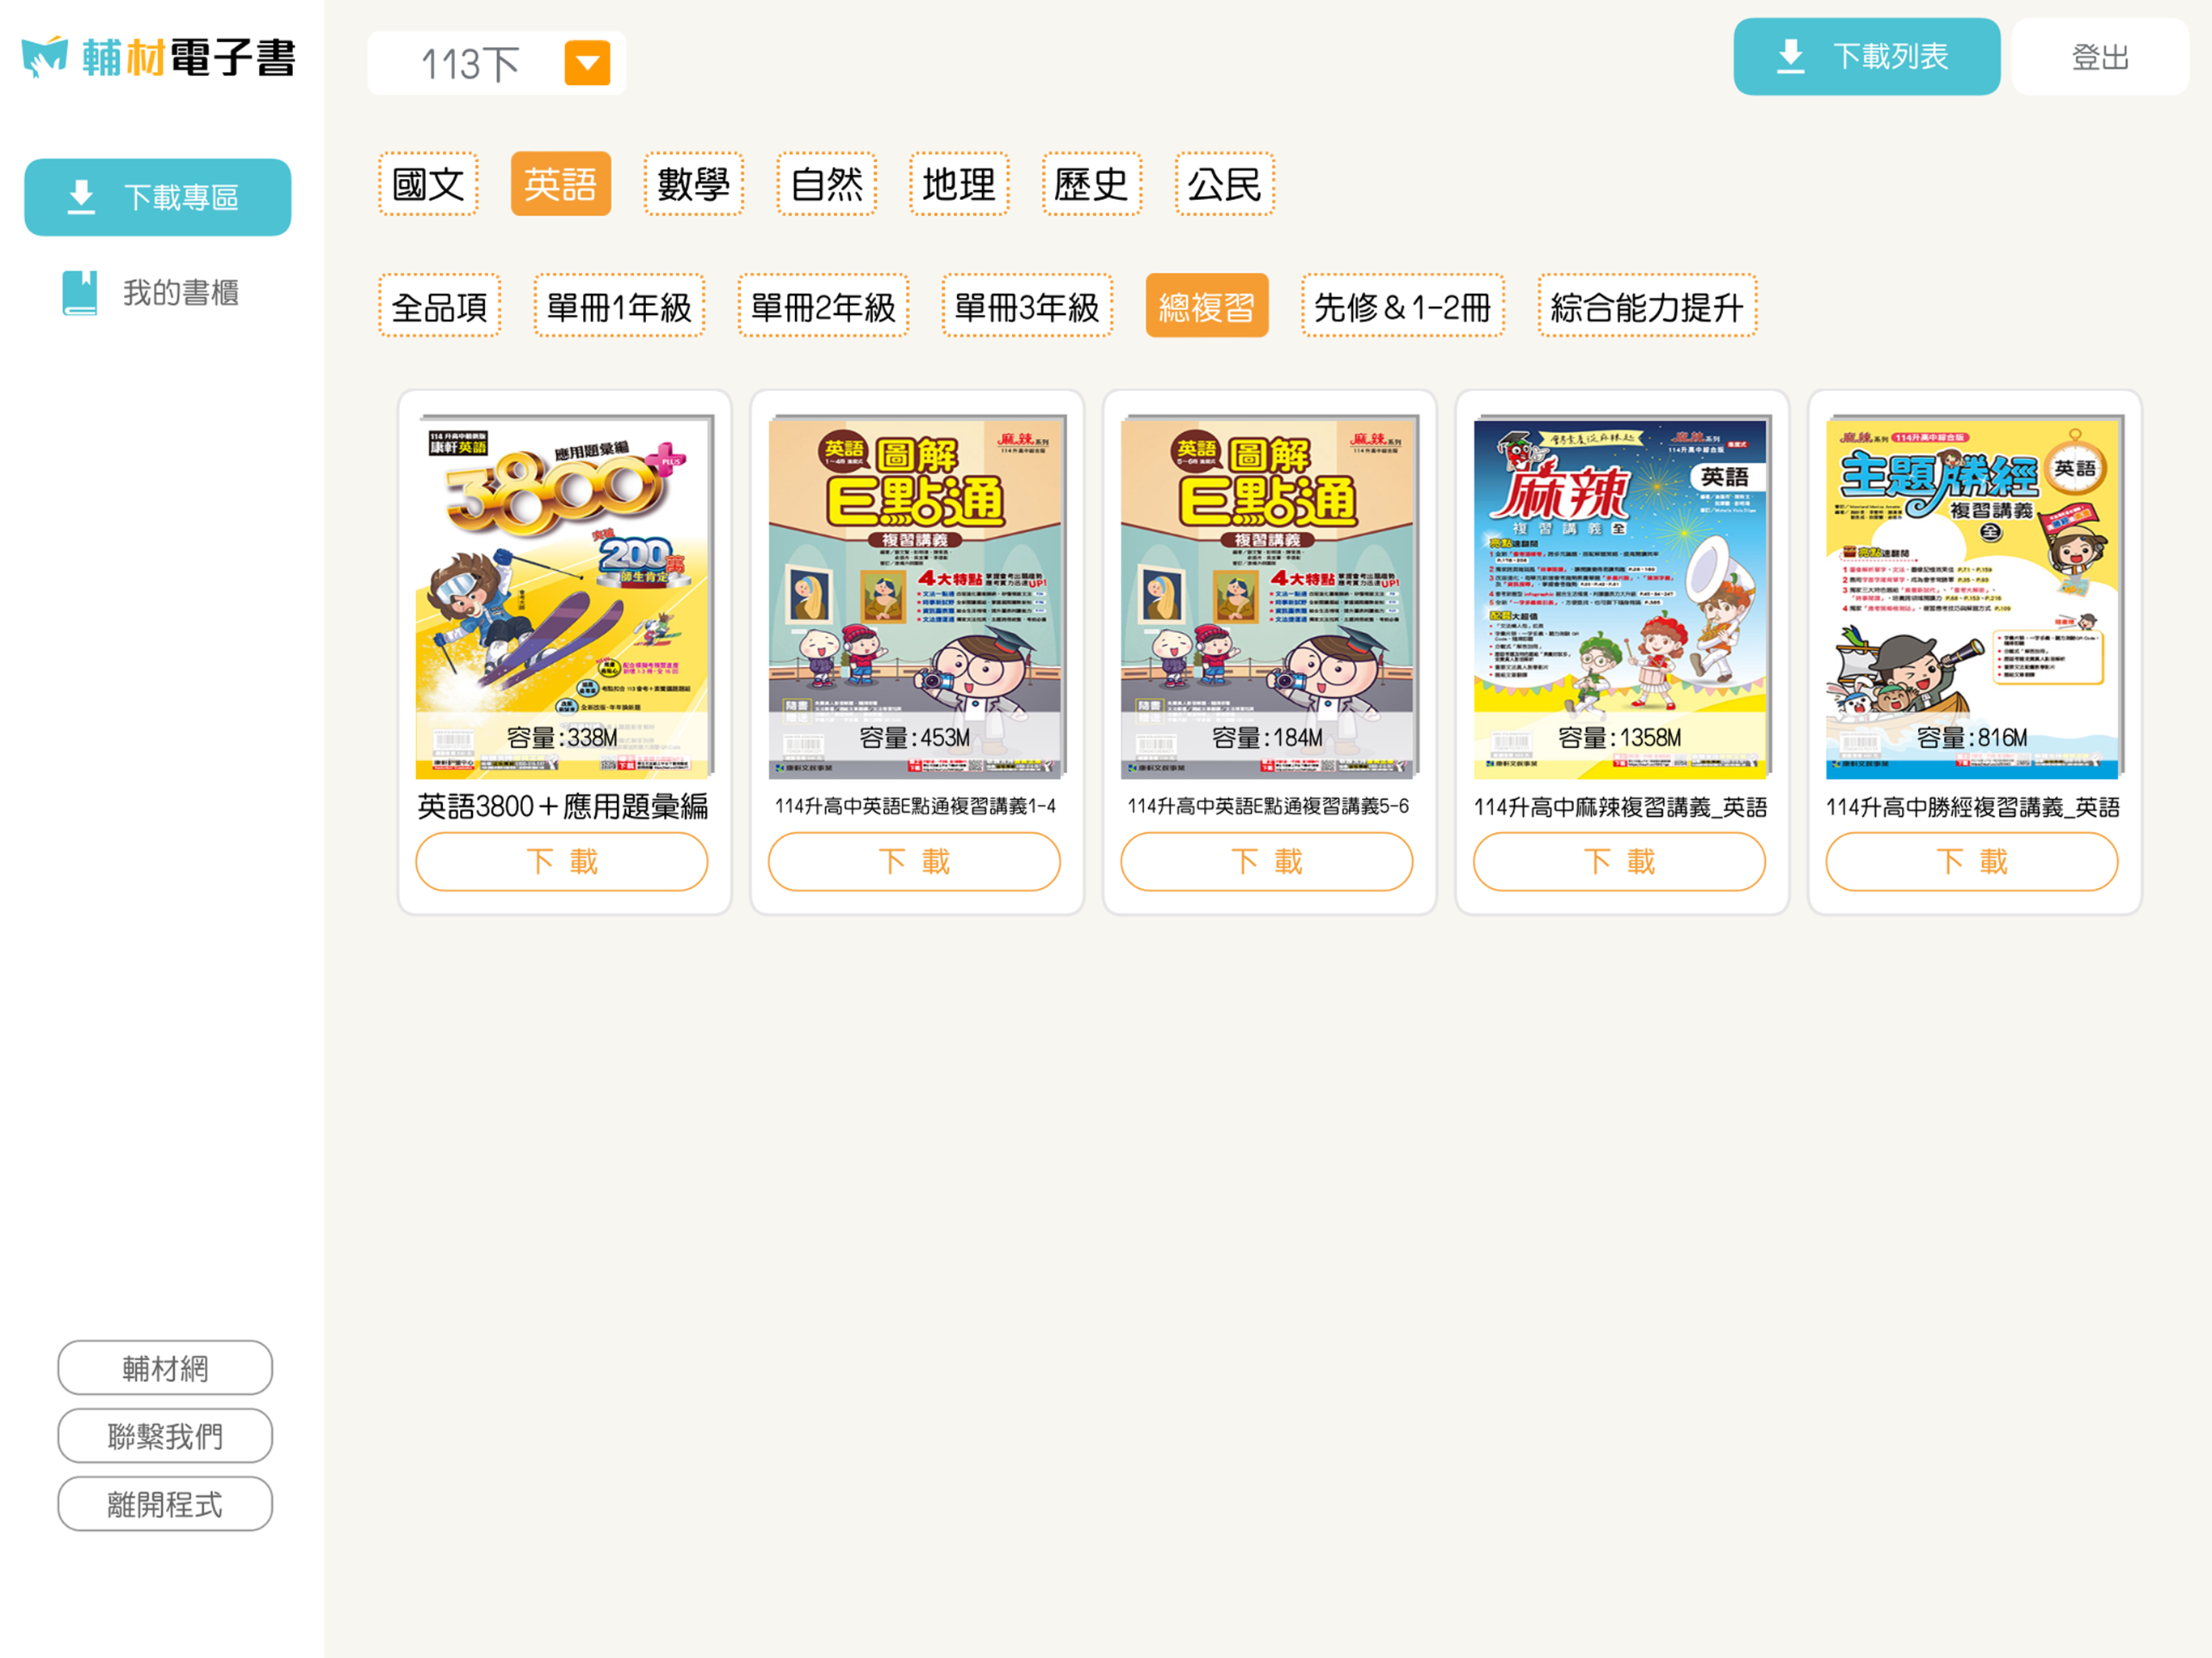2212x1658 pixels.
Task: Click the 容量:184M size label
Action: (1267, 738)
